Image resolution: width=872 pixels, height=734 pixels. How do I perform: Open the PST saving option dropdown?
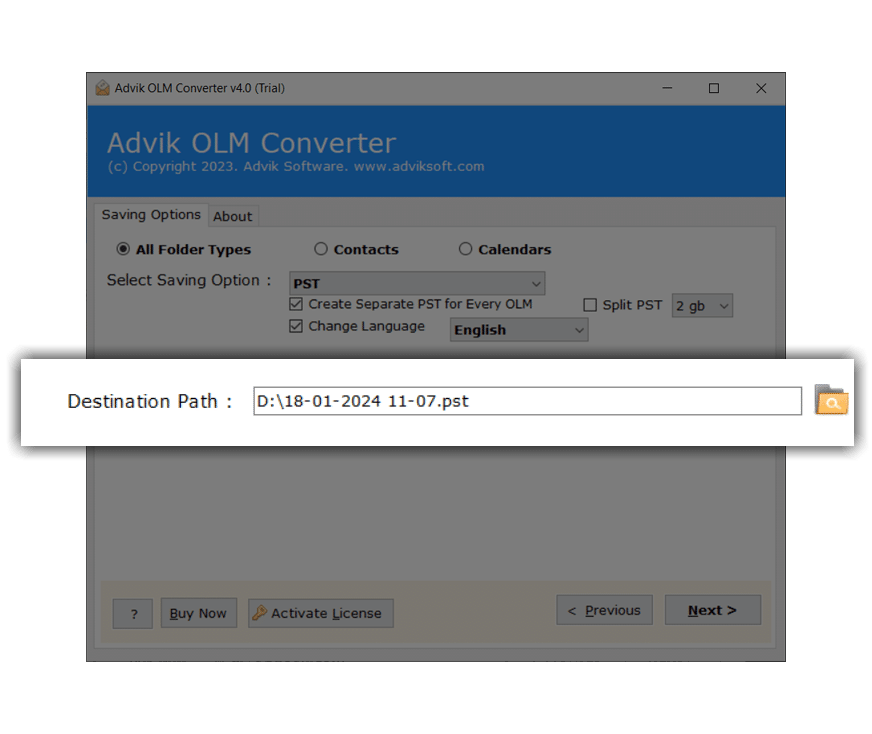417,283
